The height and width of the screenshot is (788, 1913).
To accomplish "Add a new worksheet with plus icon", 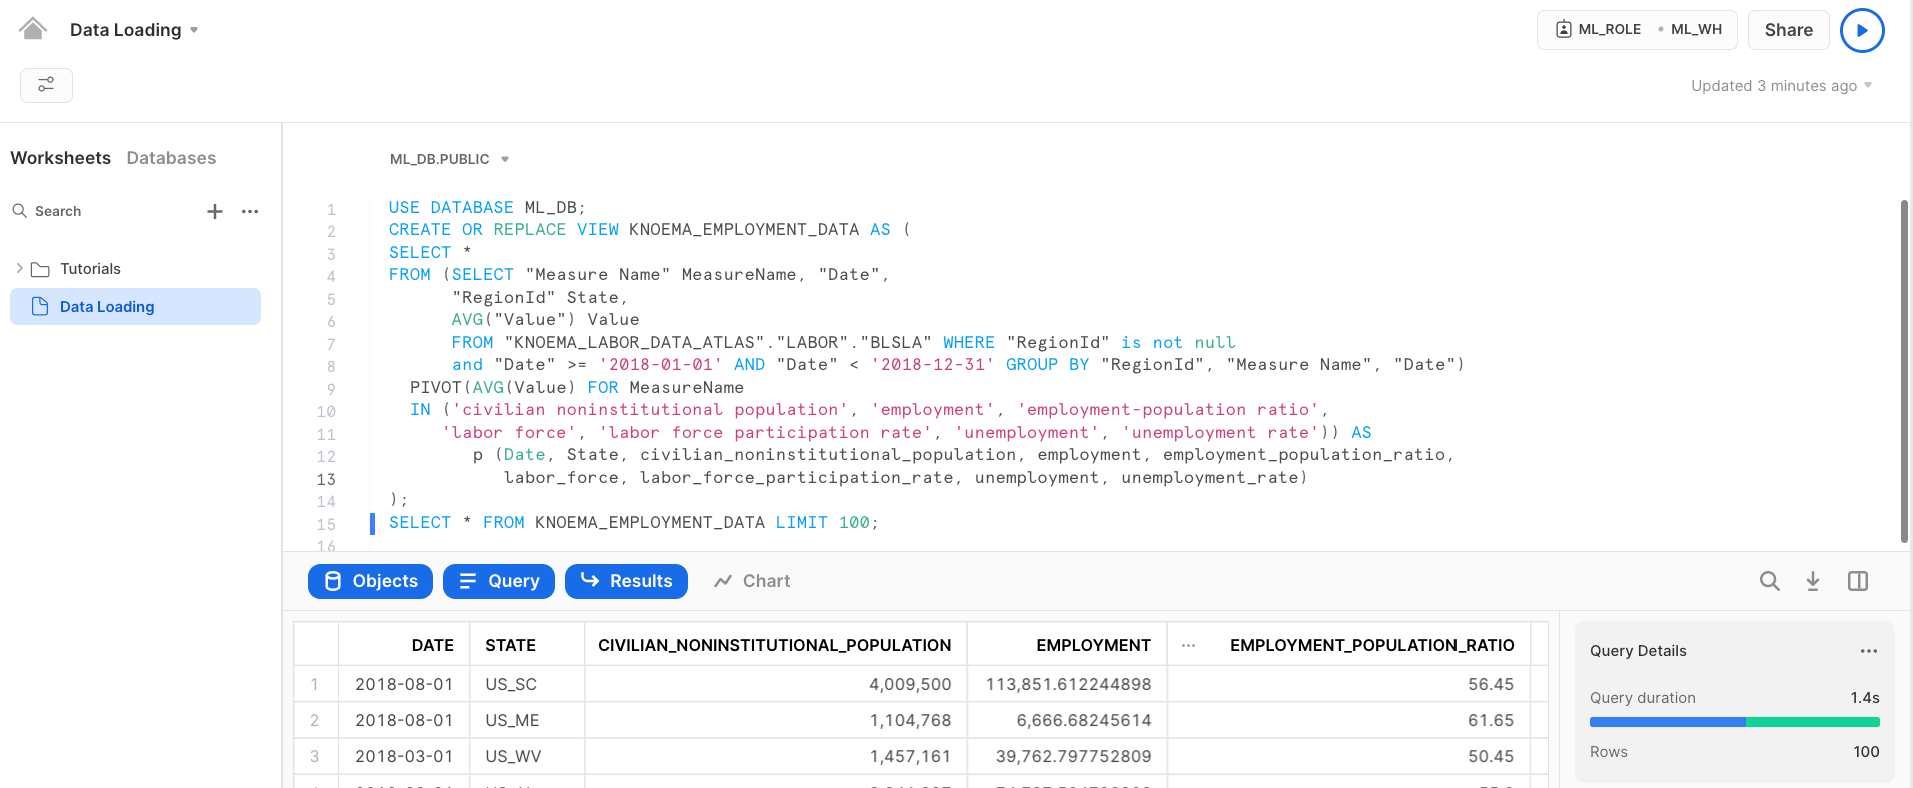I will pos(215,211).
